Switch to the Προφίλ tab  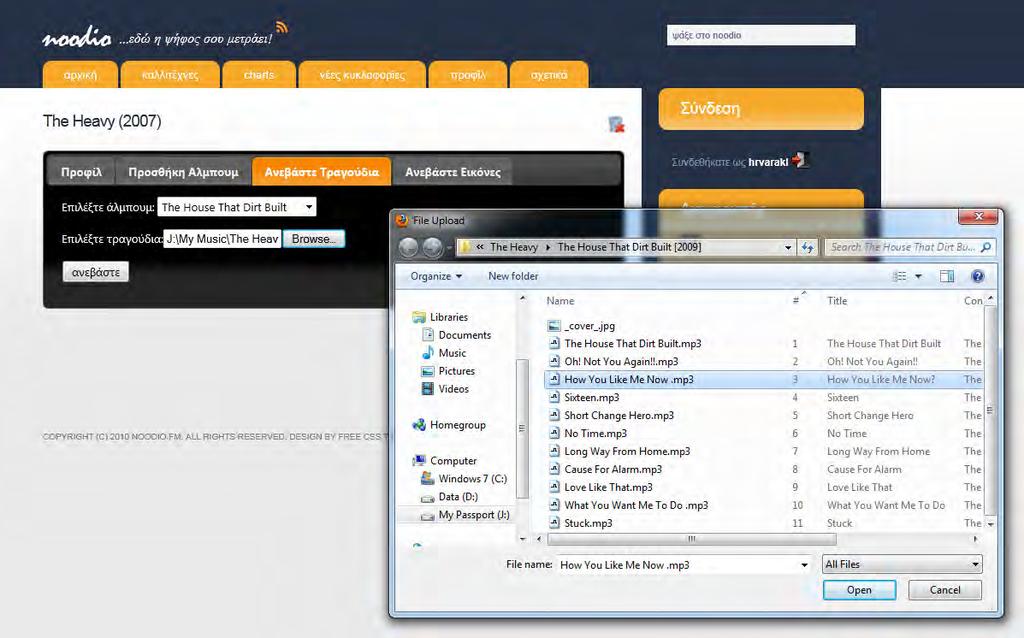[82, 172]
